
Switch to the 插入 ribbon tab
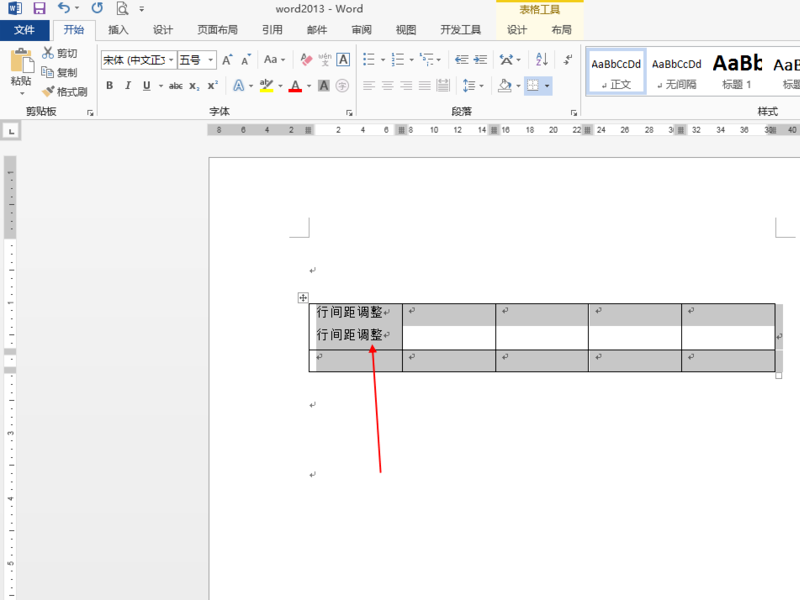tap(118, 30)
